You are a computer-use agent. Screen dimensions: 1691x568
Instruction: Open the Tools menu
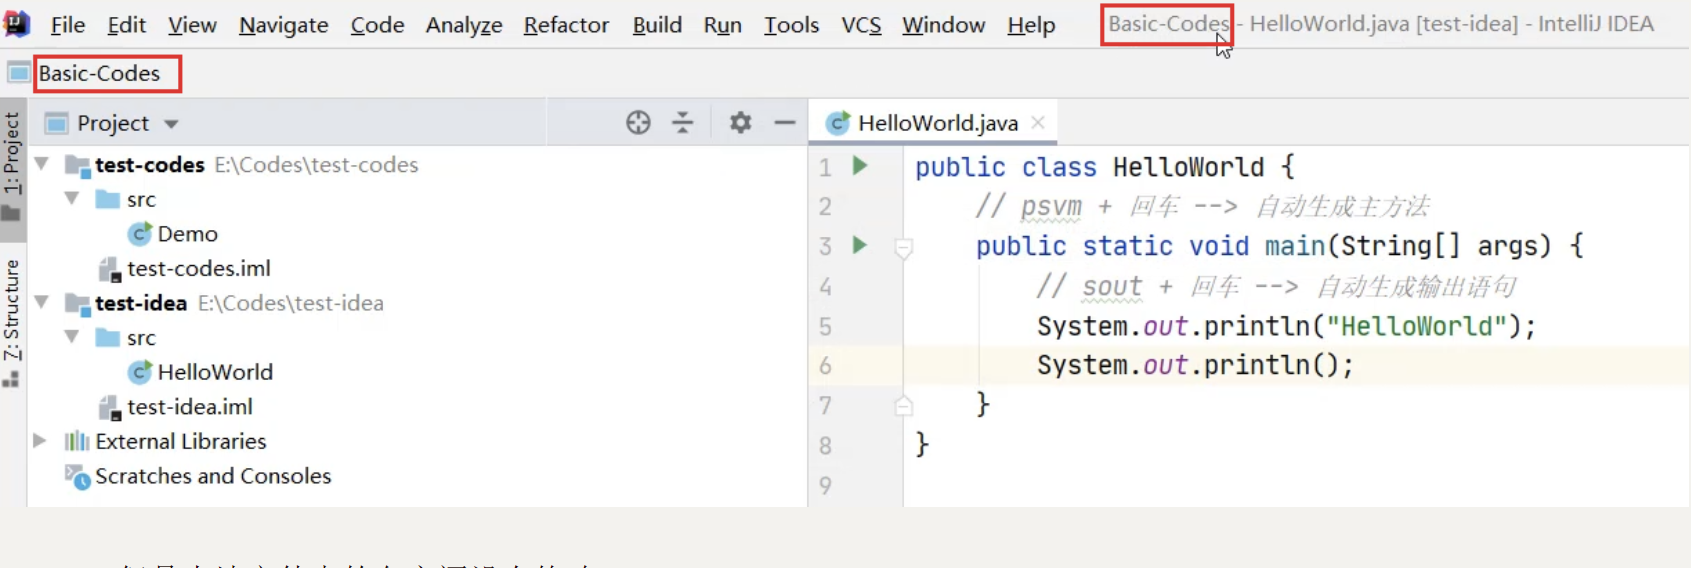tap(791, 24)
